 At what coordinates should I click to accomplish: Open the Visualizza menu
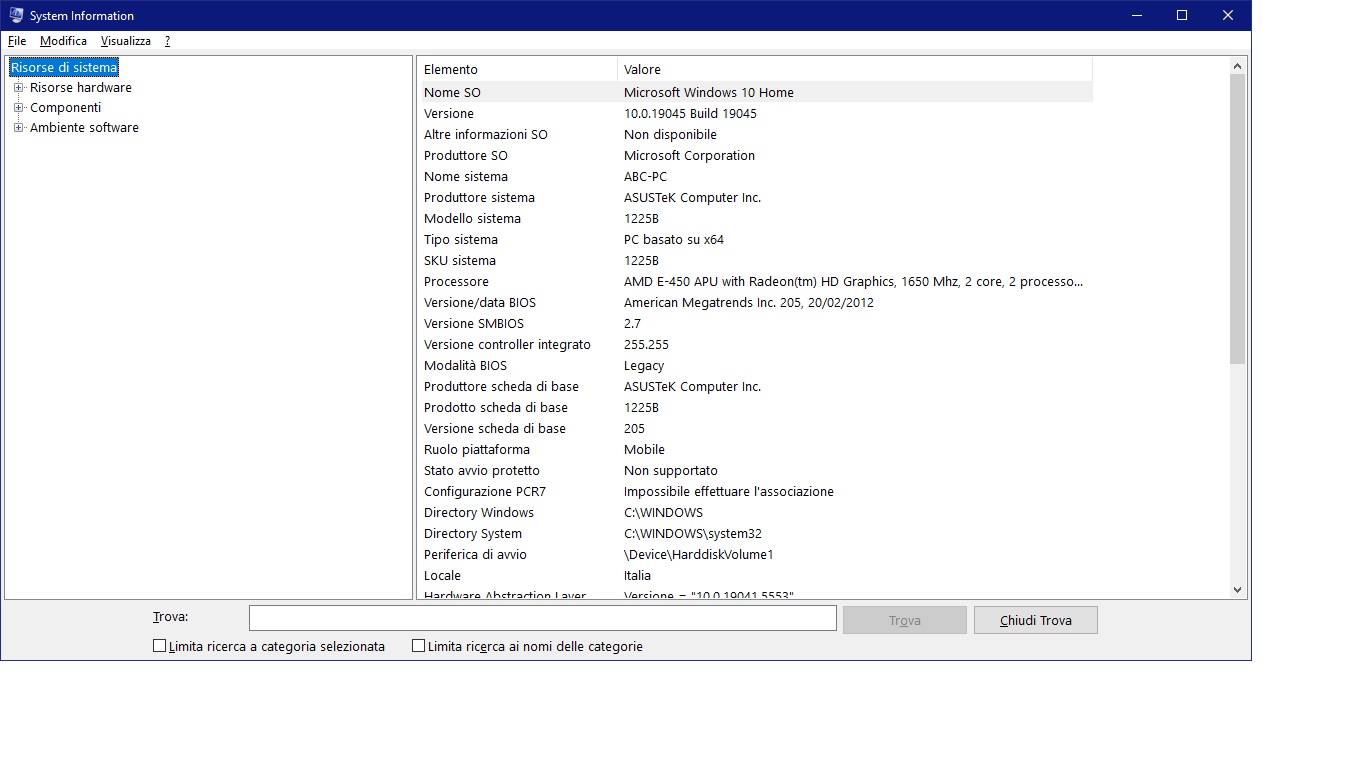point(126,41)
